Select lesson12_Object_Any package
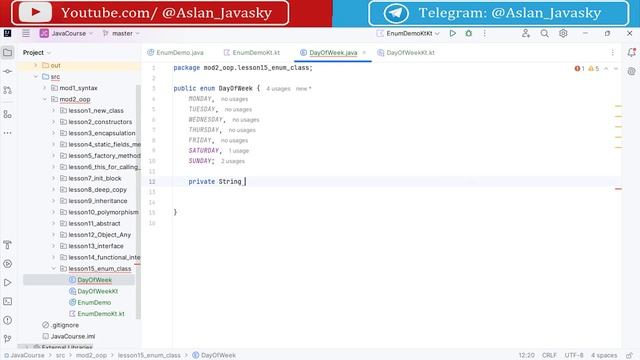Image resolution: width=640 pixels, height=360 pixels. 100,235
